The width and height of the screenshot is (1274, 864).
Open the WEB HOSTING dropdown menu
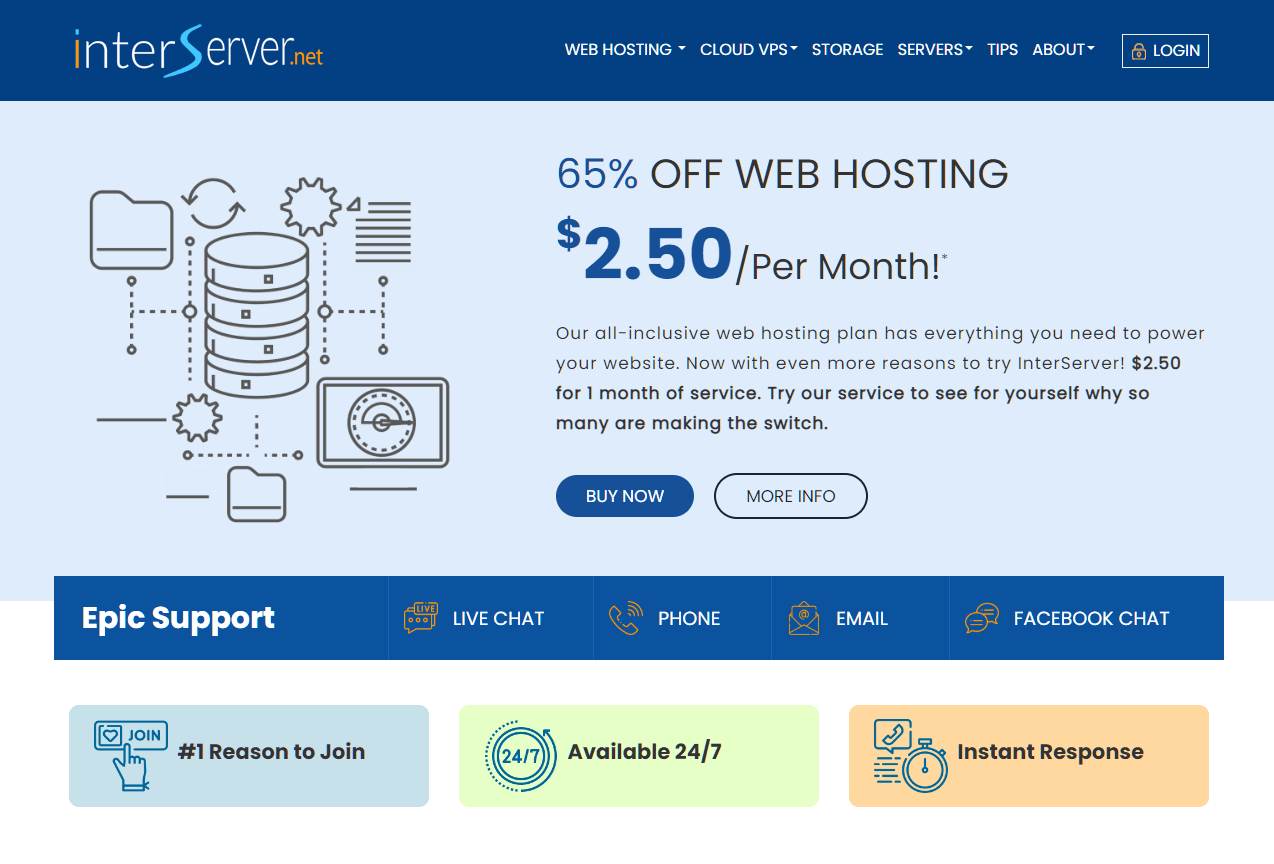tap(624, 49)
